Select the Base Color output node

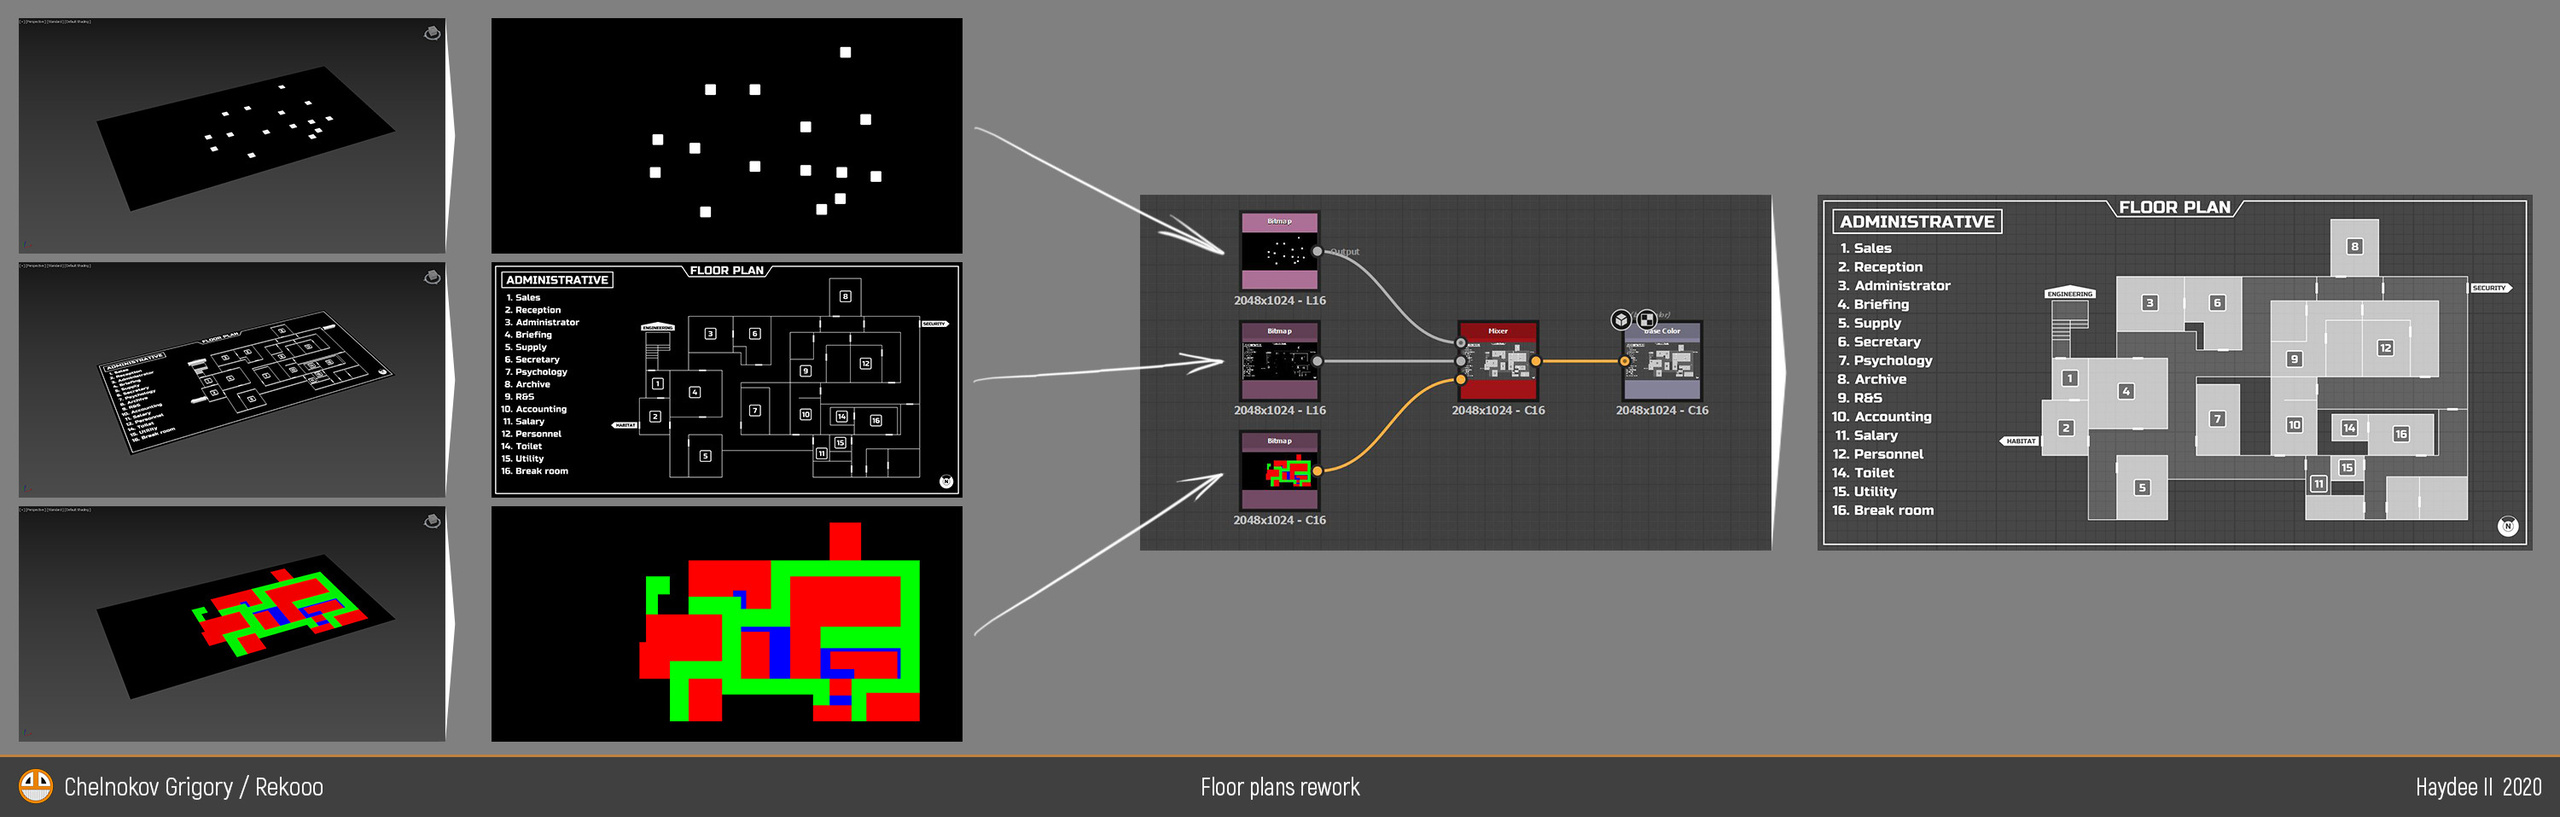(x=1661, y=361)
